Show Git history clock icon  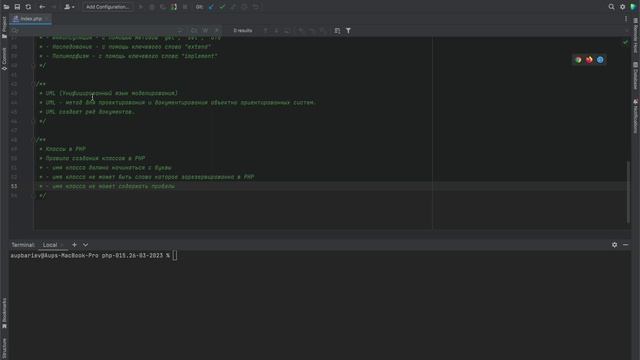tap(244, 7)
